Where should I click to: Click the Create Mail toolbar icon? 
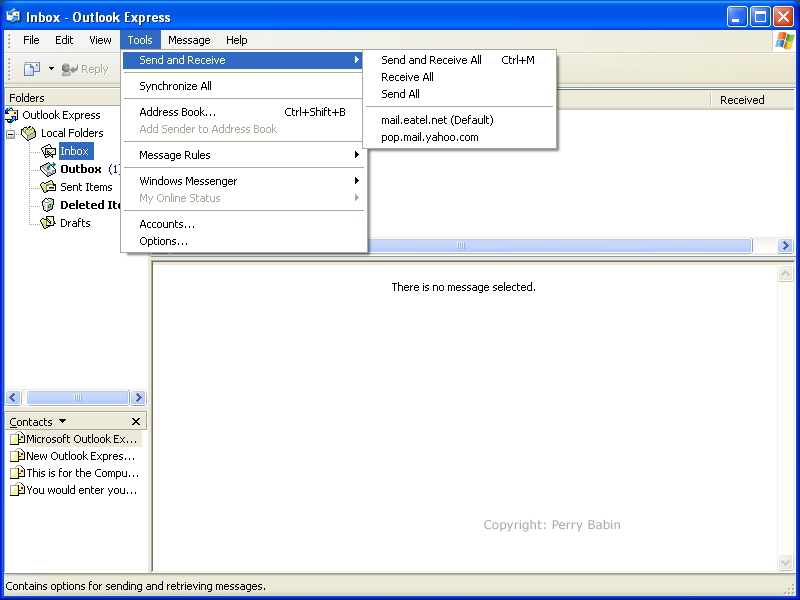pyautogui.click(x=31, y=69)
